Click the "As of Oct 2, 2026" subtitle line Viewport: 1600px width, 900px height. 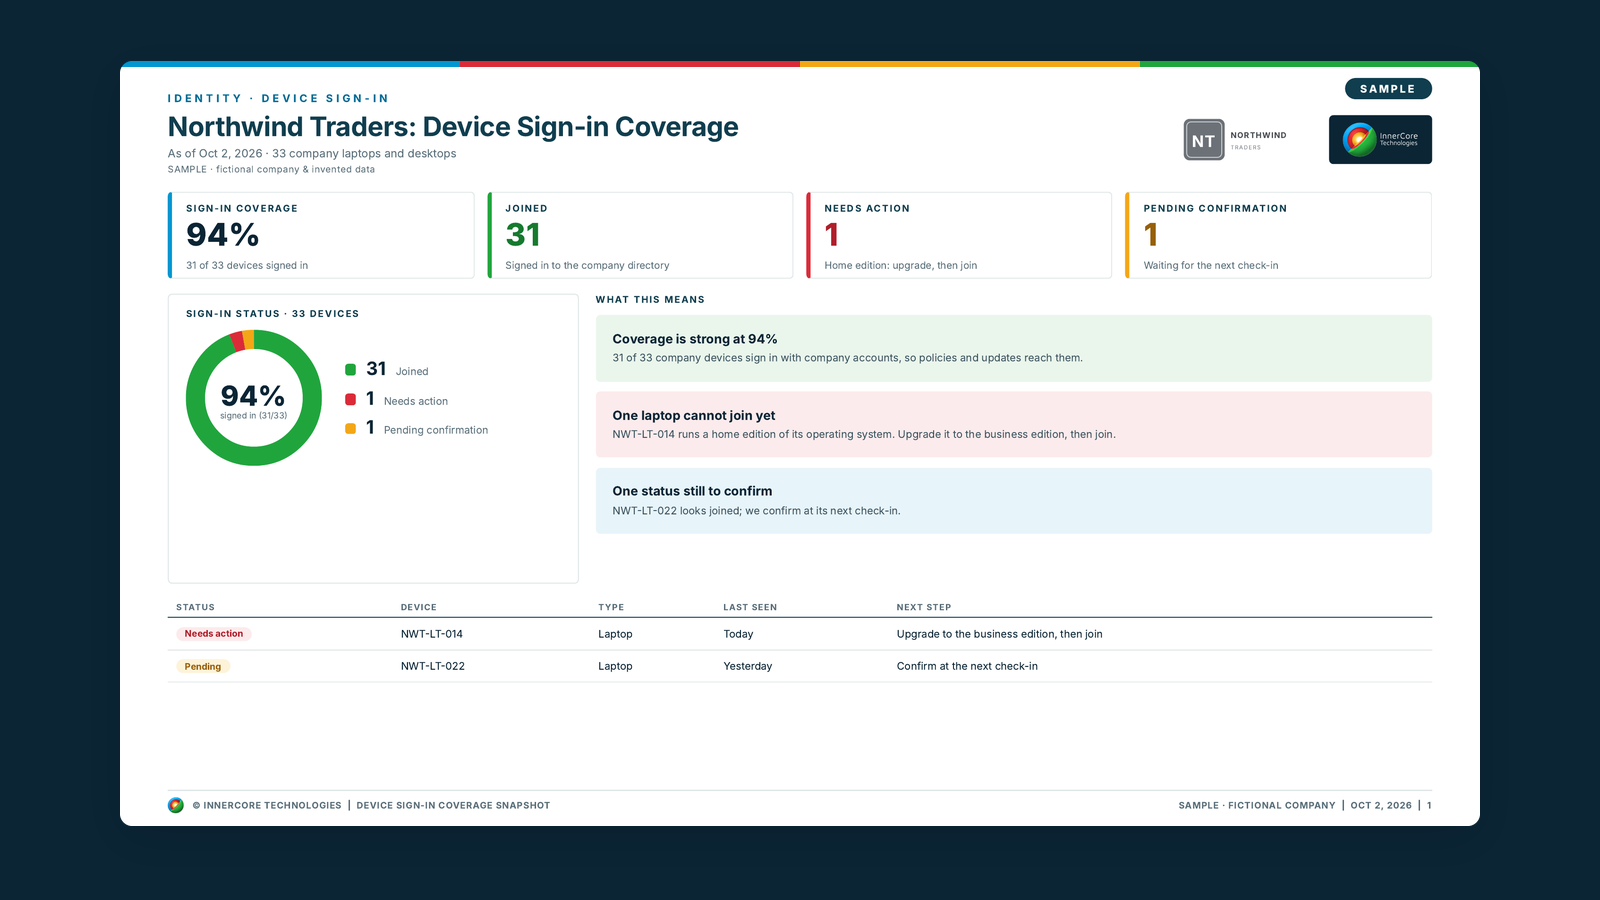click(x=312, y=153)
